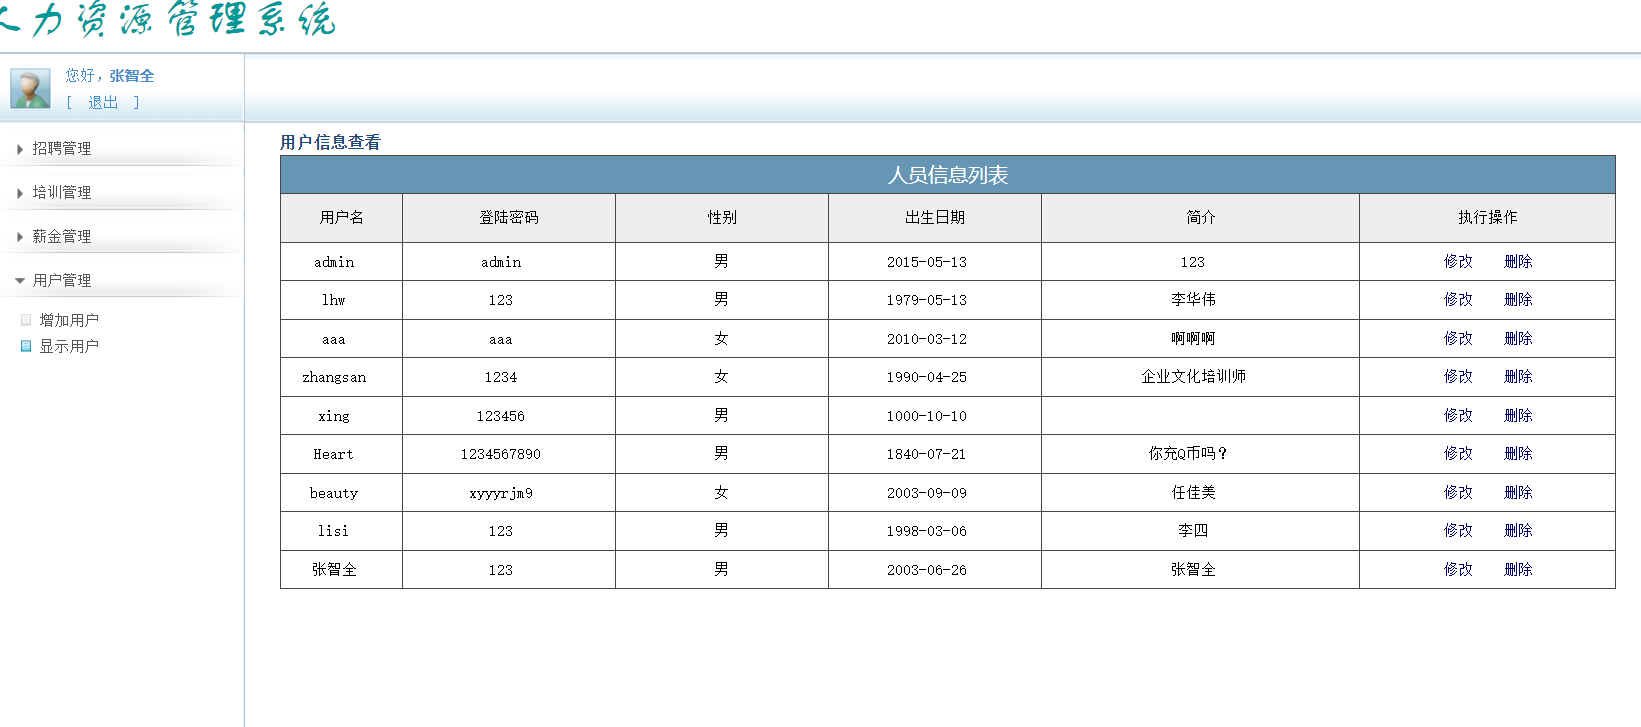The width and height of the screenshot is (1641, 727).
Task: Click 删除 for user aaa
Action: point(1518,338)
